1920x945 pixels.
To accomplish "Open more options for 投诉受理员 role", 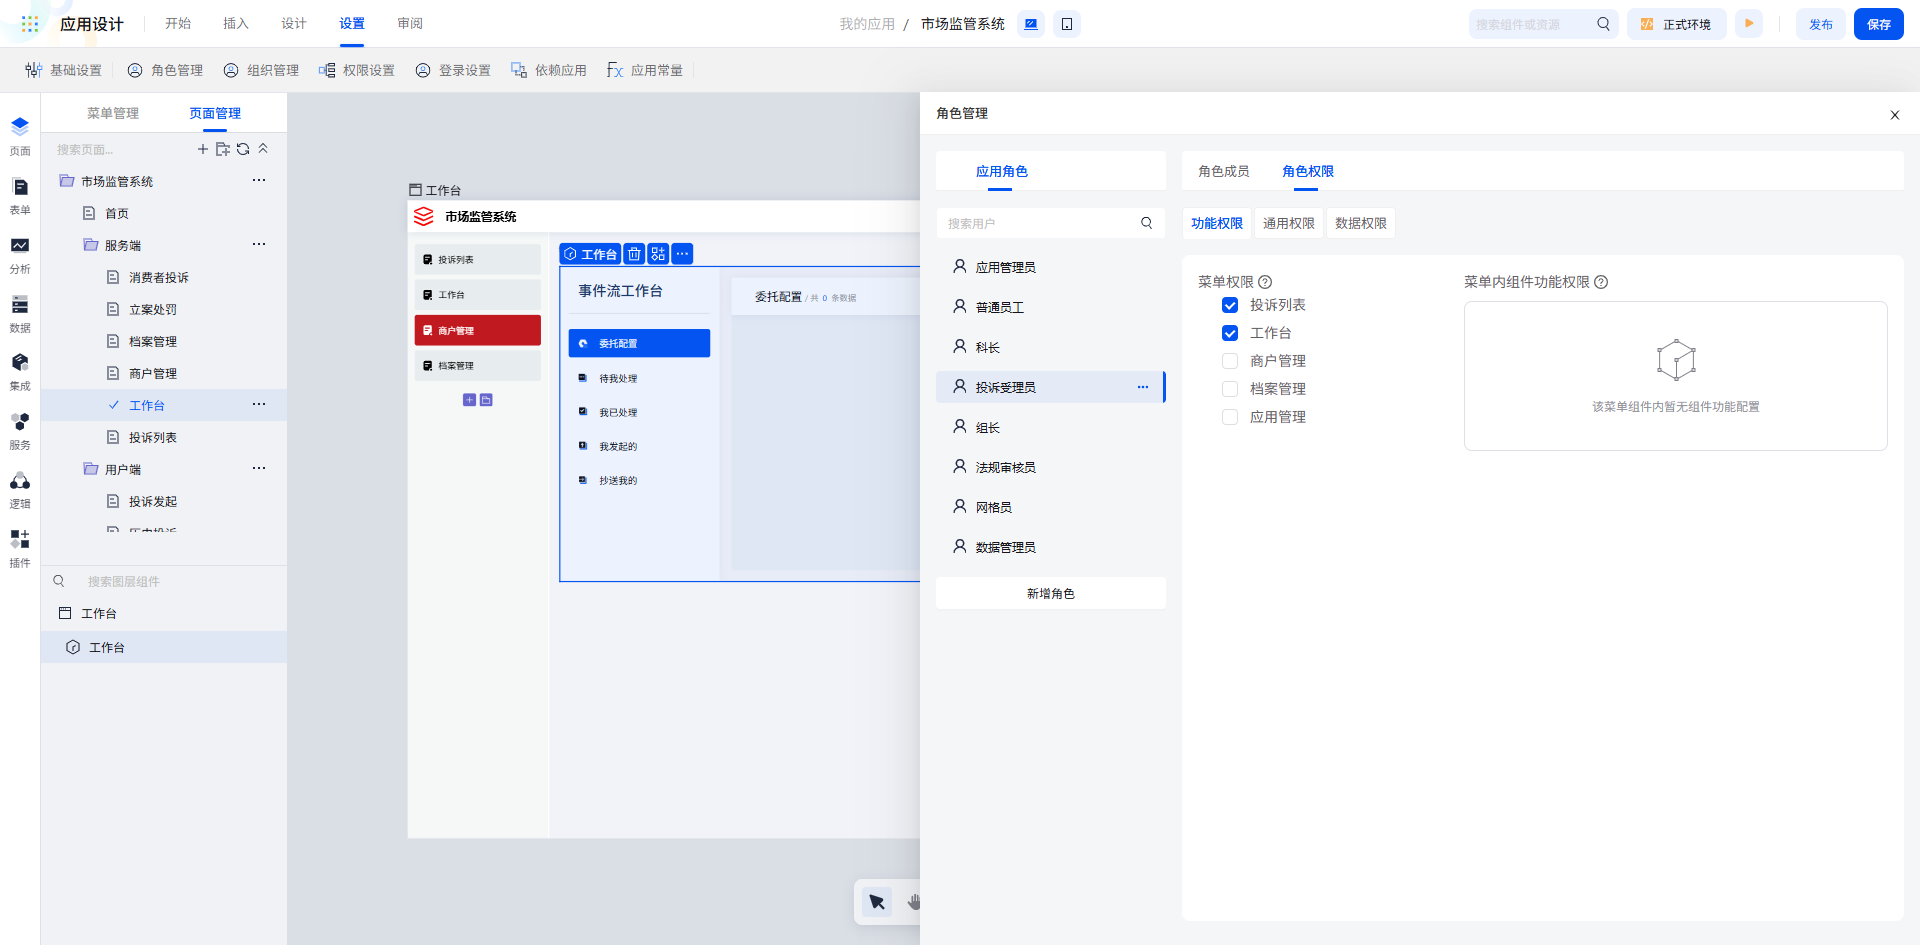I will tap(1143, 387).
